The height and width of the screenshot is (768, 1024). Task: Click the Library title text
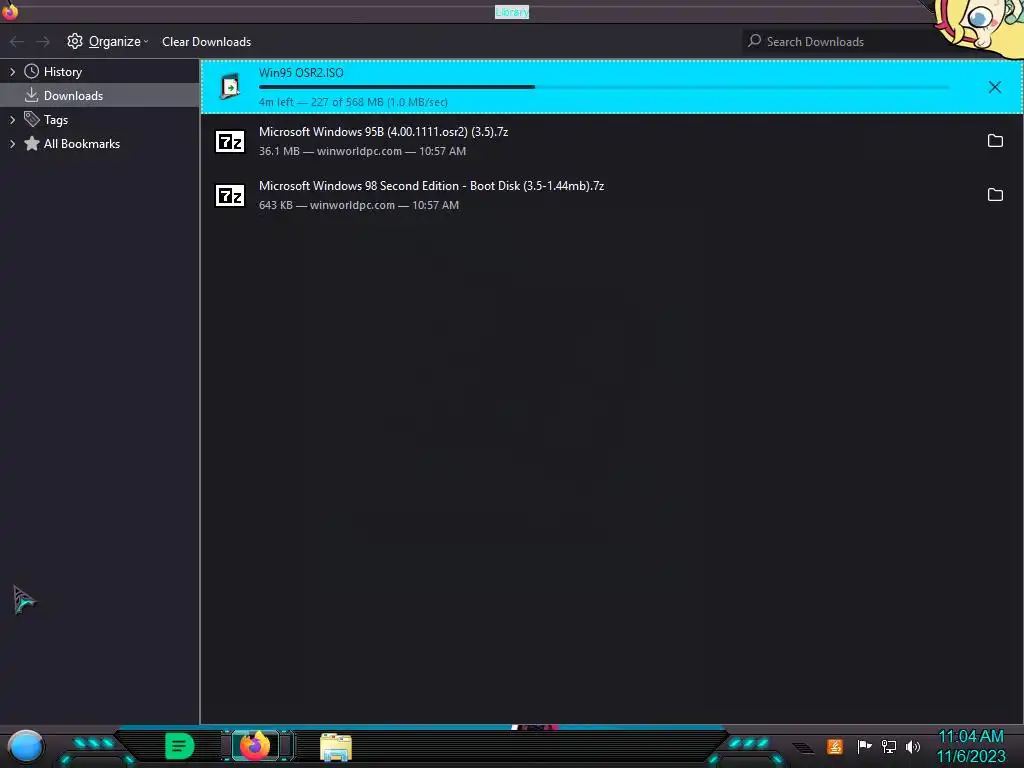coord(512,12)
